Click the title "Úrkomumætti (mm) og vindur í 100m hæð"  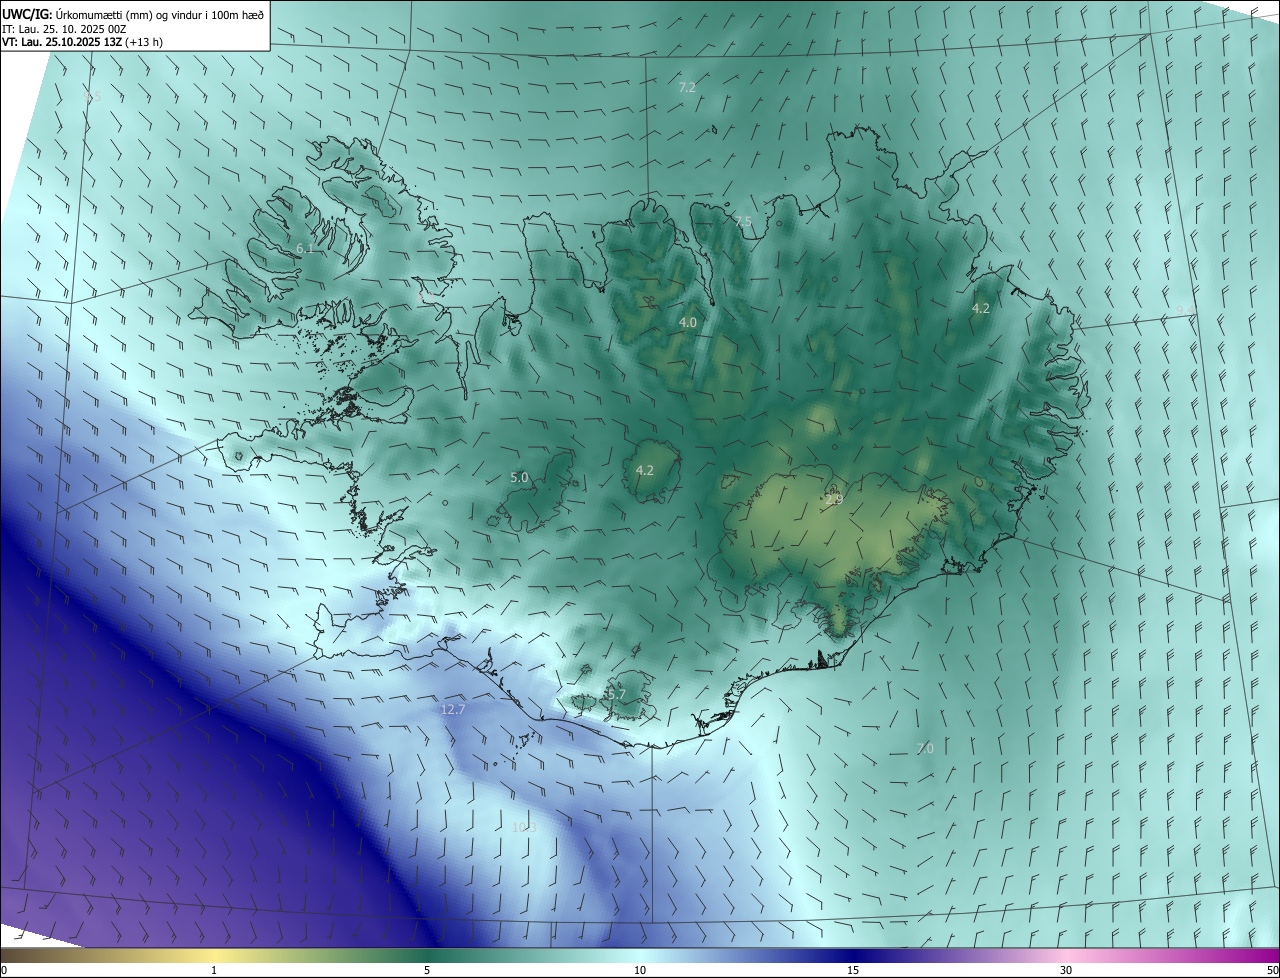tap(161, 14)
